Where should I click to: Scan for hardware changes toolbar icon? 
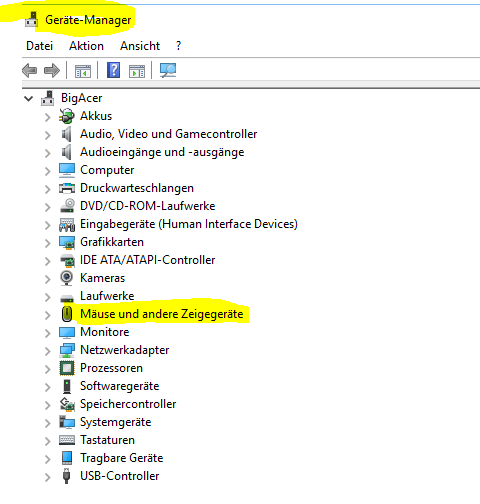pos(168,70)
